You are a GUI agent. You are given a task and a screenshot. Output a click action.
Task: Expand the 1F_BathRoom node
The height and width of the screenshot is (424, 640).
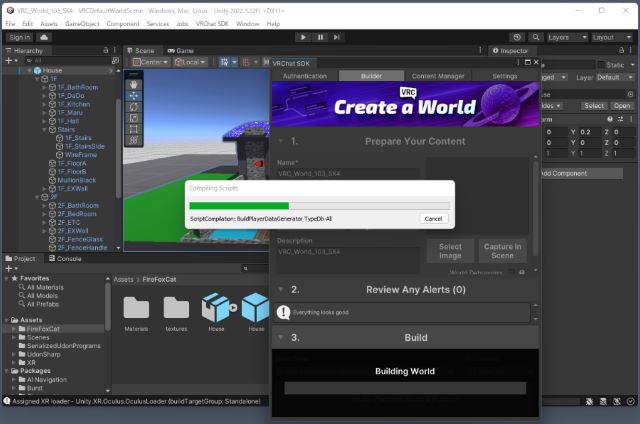[44, 87]
